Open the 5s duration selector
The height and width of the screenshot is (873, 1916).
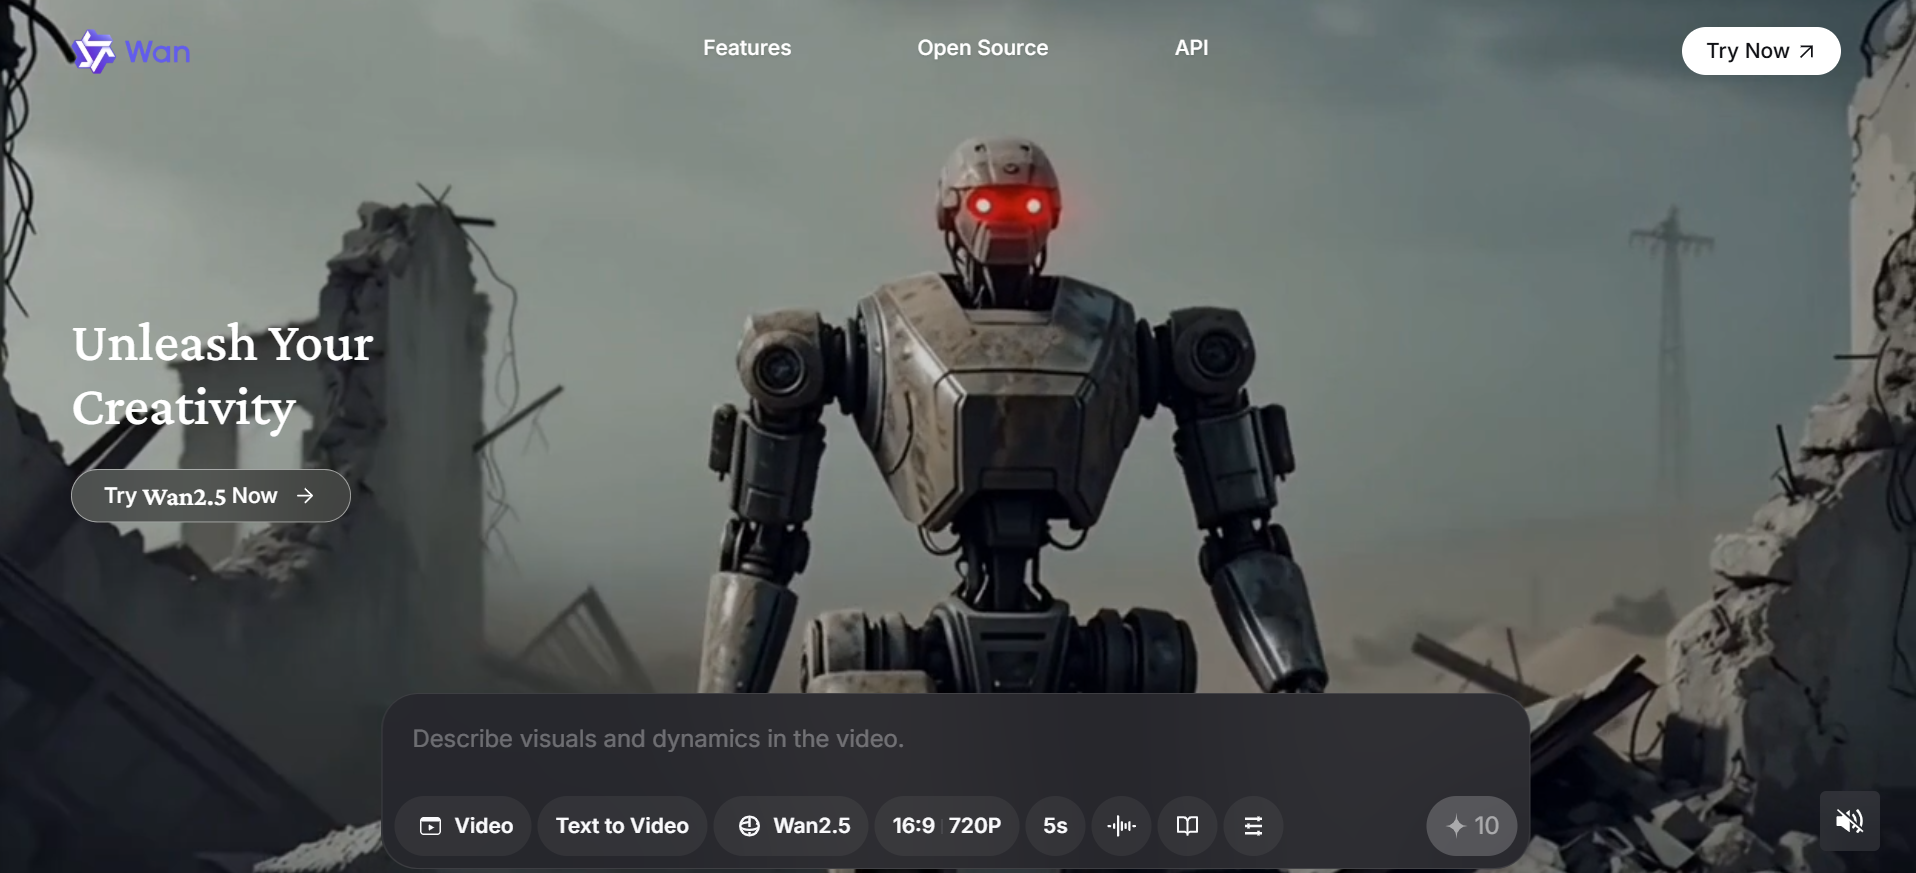1056,826
